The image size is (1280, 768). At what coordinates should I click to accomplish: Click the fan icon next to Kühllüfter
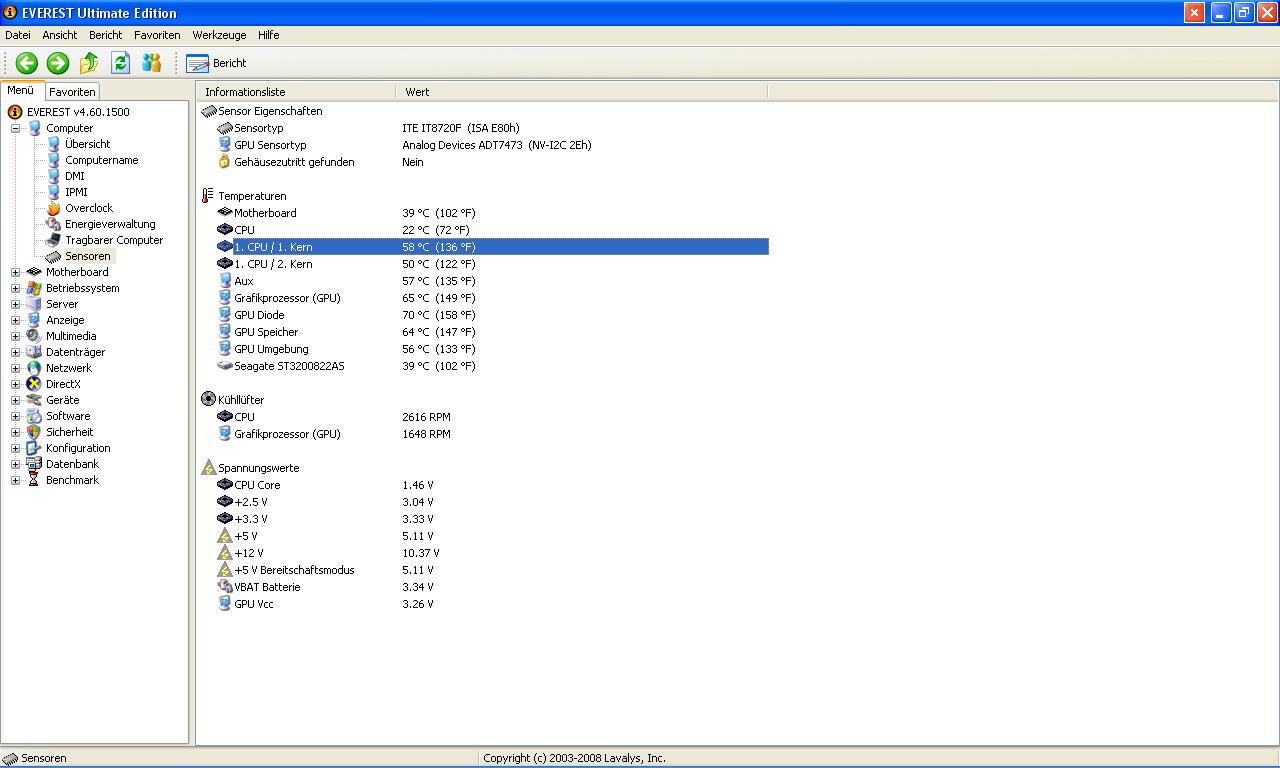pyautogui.click(x=208, y=400)
